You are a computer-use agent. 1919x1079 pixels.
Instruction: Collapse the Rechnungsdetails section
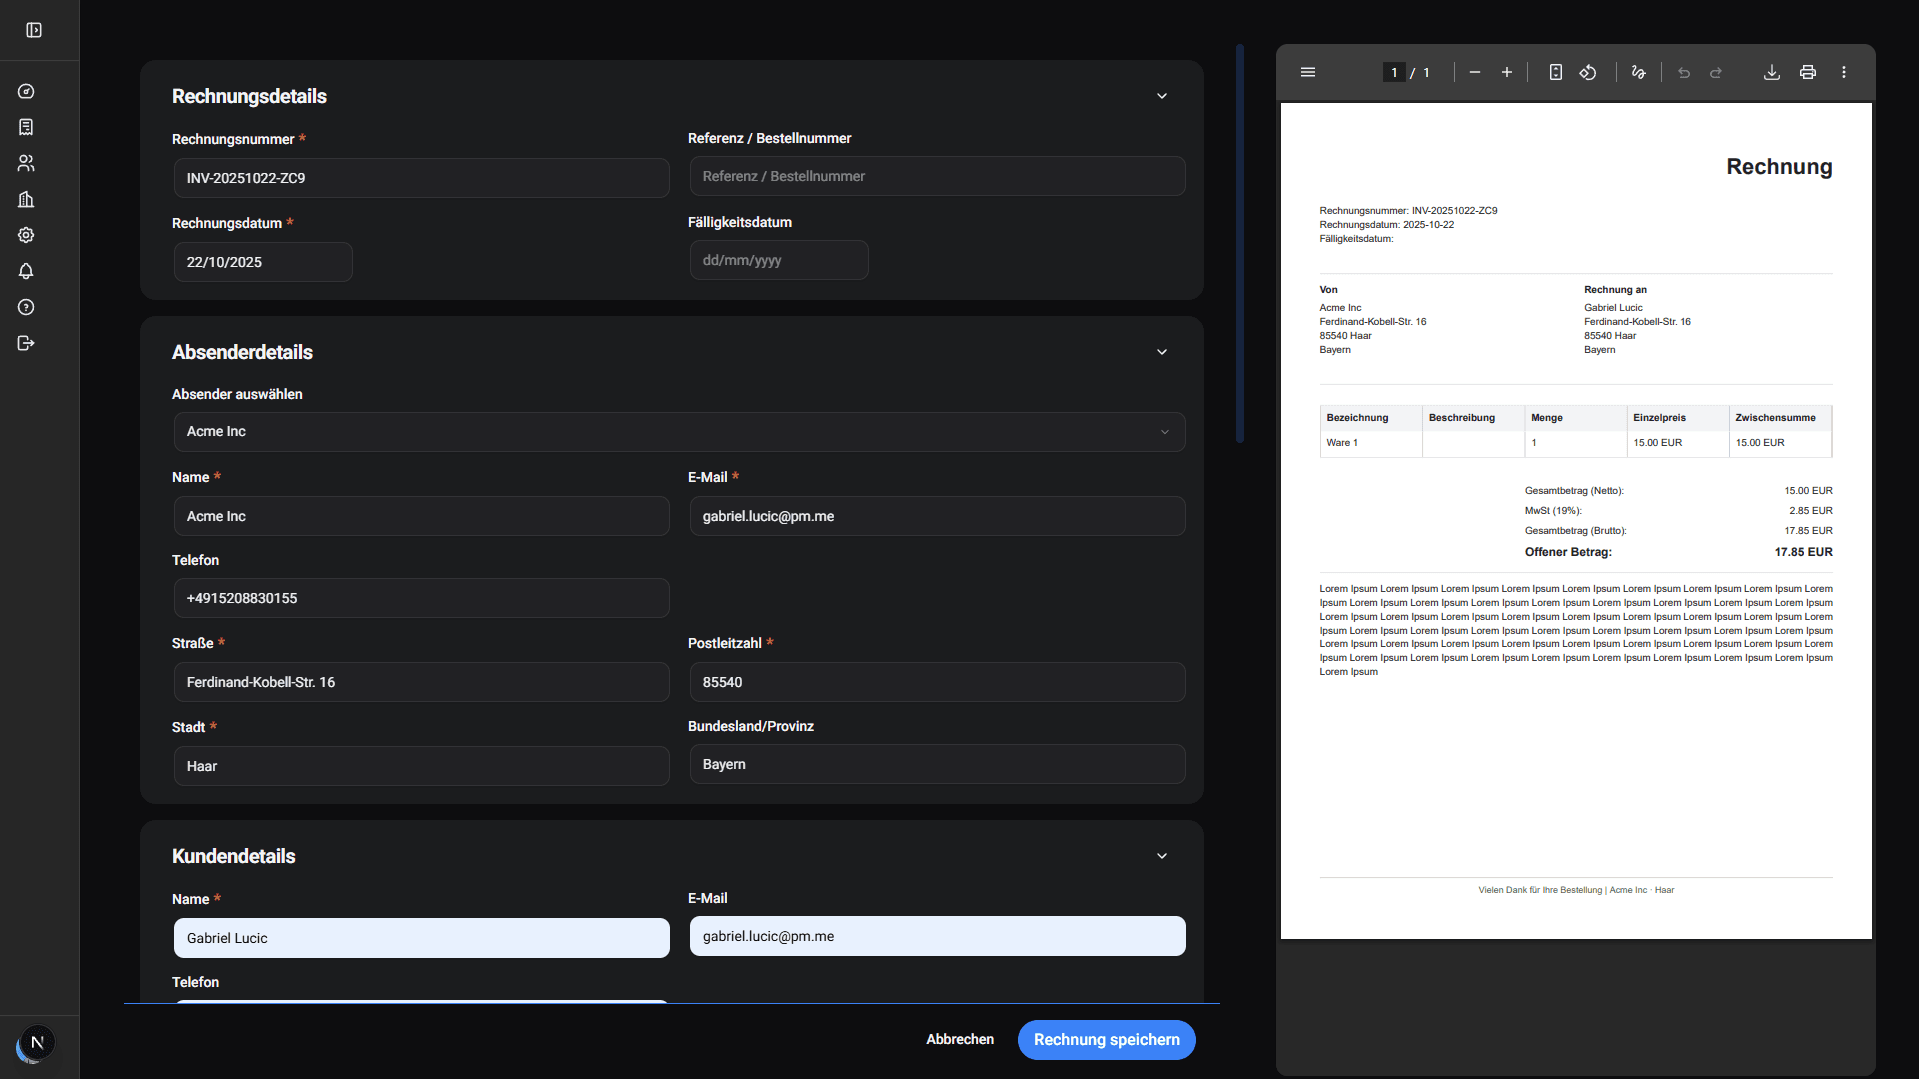pos(1162,95)
